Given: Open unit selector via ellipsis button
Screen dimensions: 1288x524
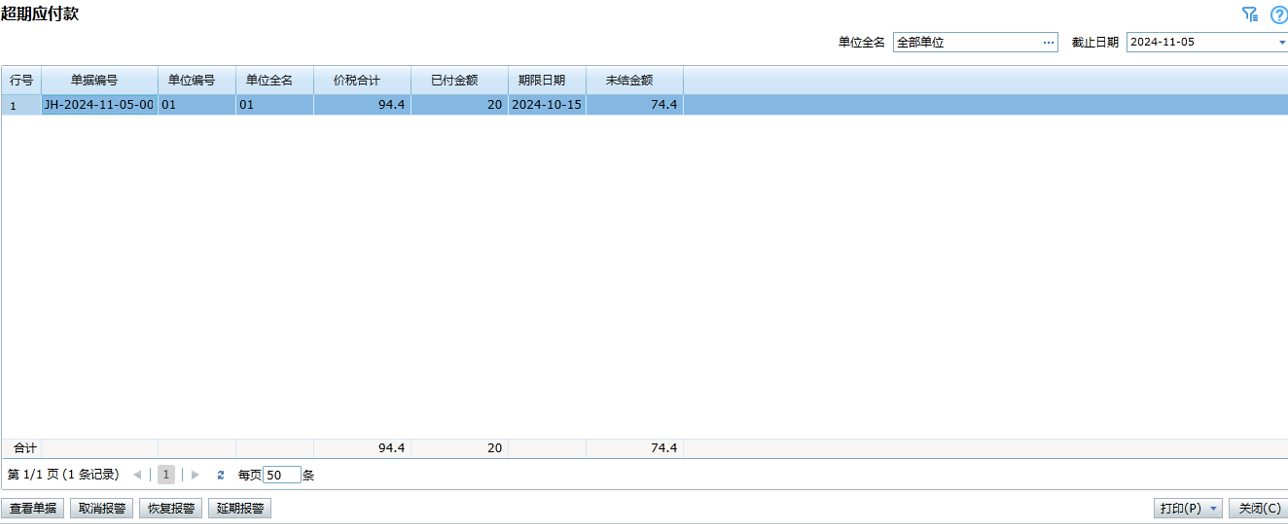Looking at the screenshot, I should click(x=1048, y=43).
